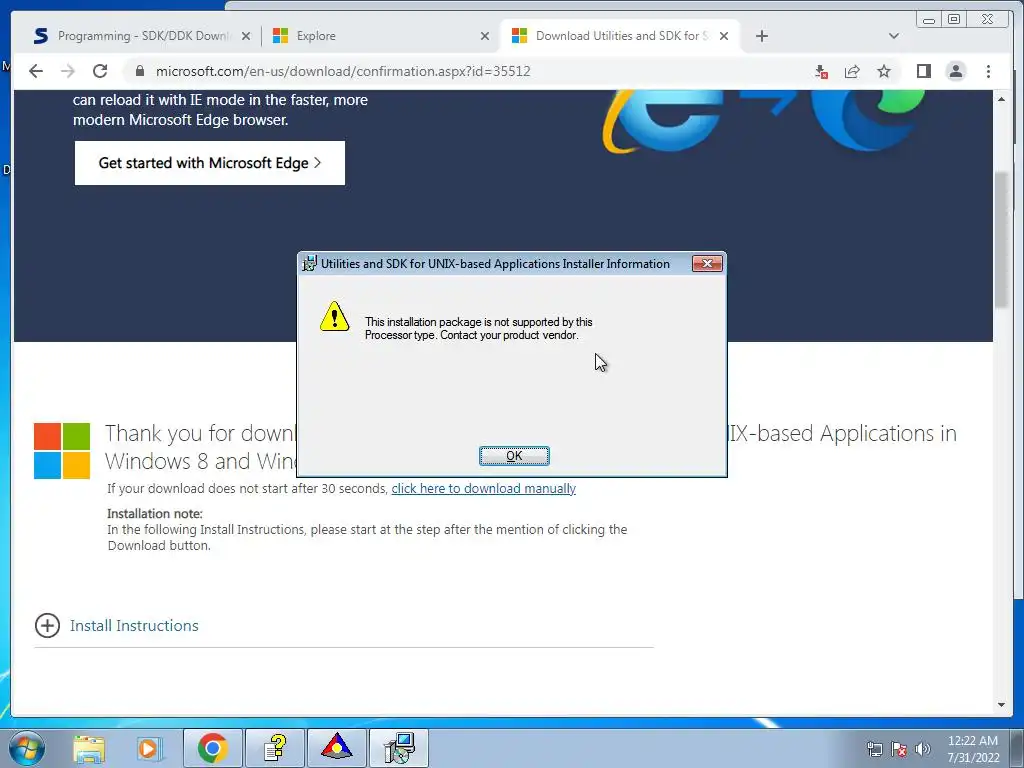The width and height of the screenshot is (1024, 768).
Task: Click the installer icon in the dialog title bar
Action: (x=310, y=264)
